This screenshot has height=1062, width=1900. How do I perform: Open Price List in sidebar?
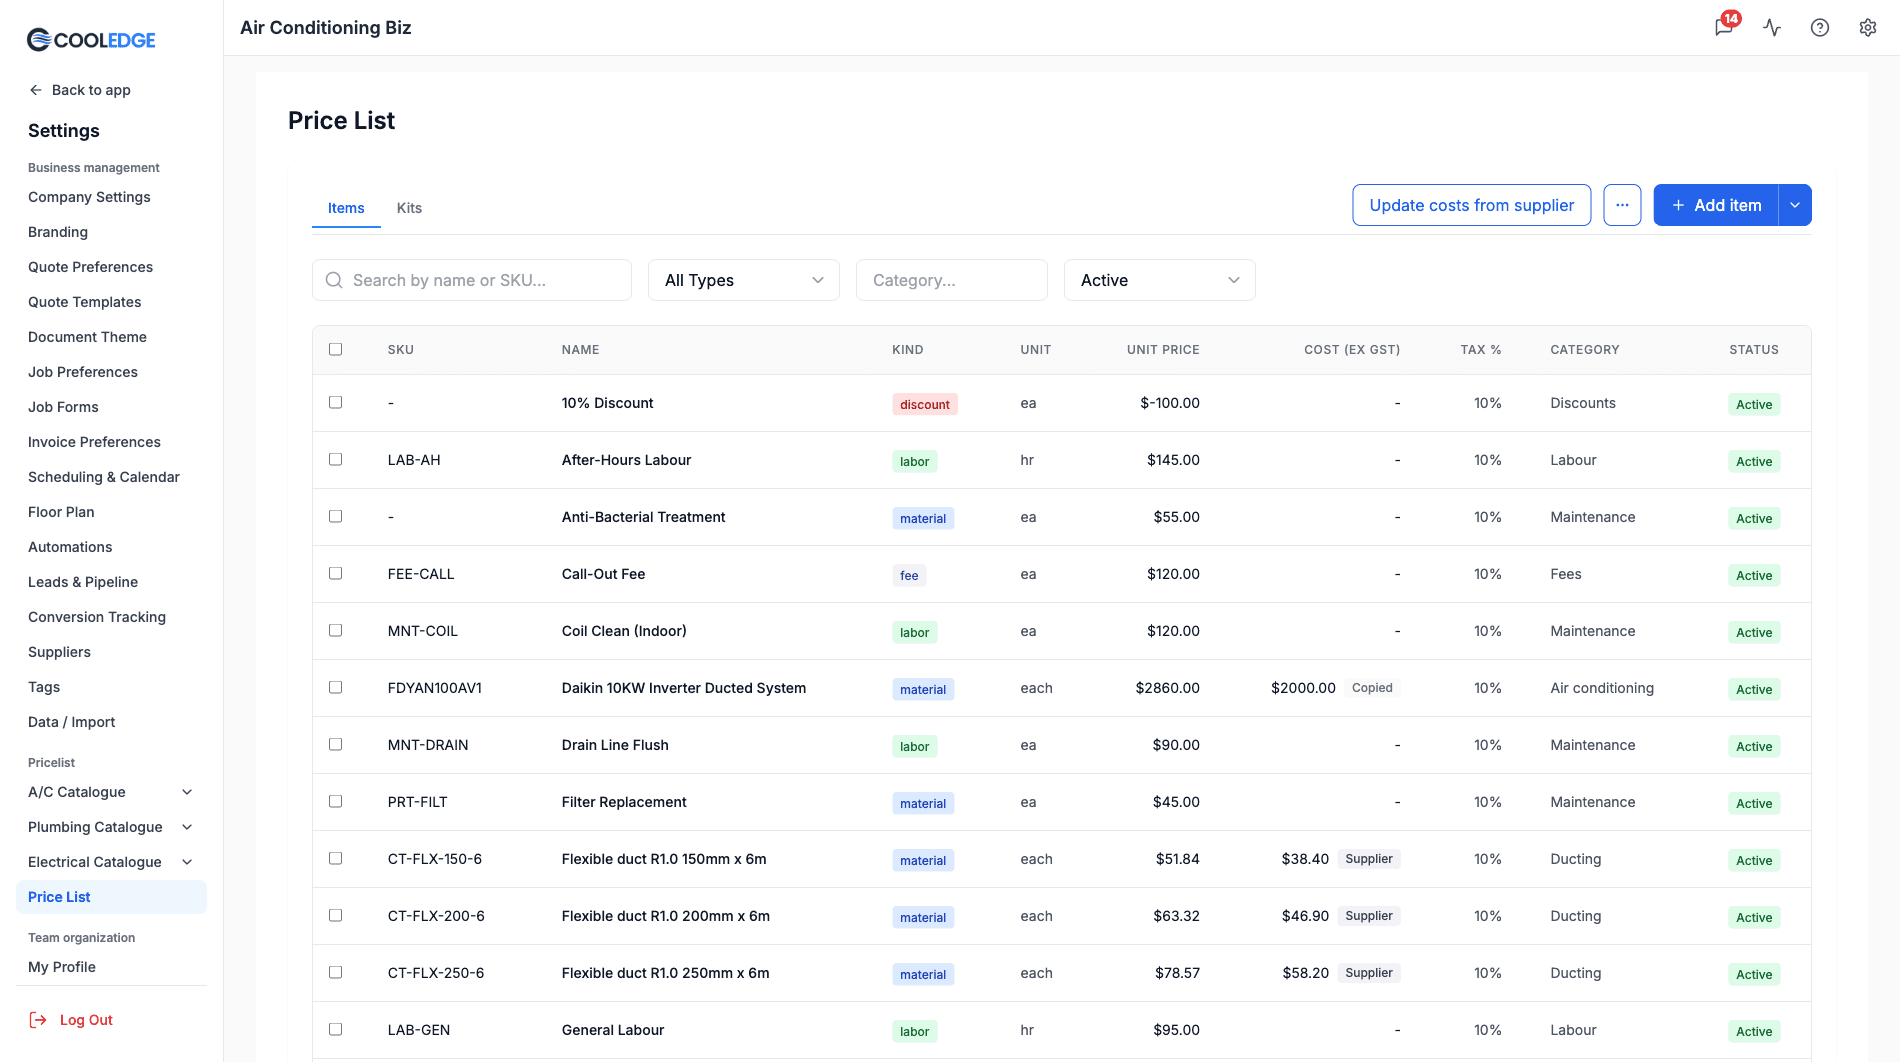coord(111,897)
